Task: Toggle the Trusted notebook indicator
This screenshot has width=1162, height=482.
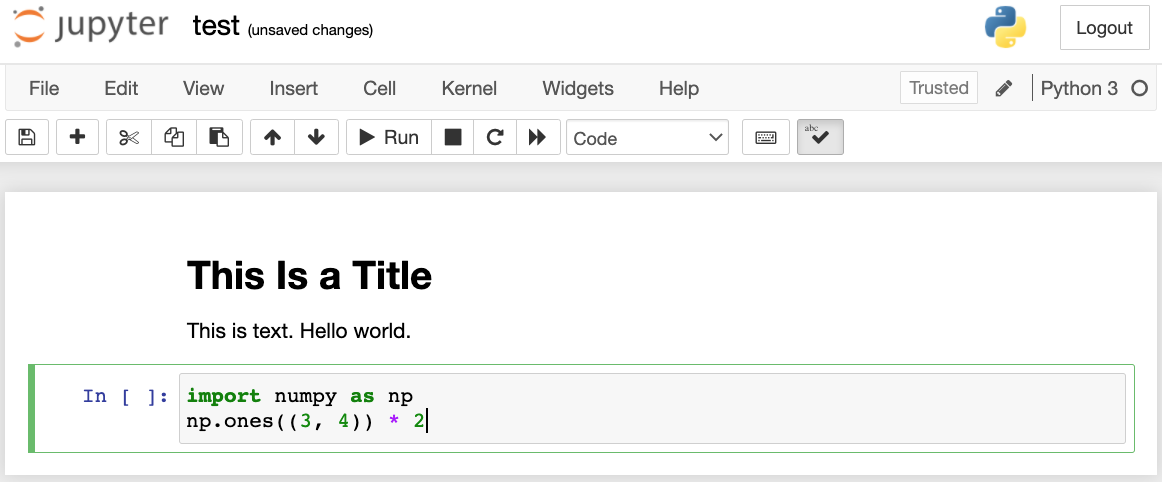Action: click(x=939, y=88)
